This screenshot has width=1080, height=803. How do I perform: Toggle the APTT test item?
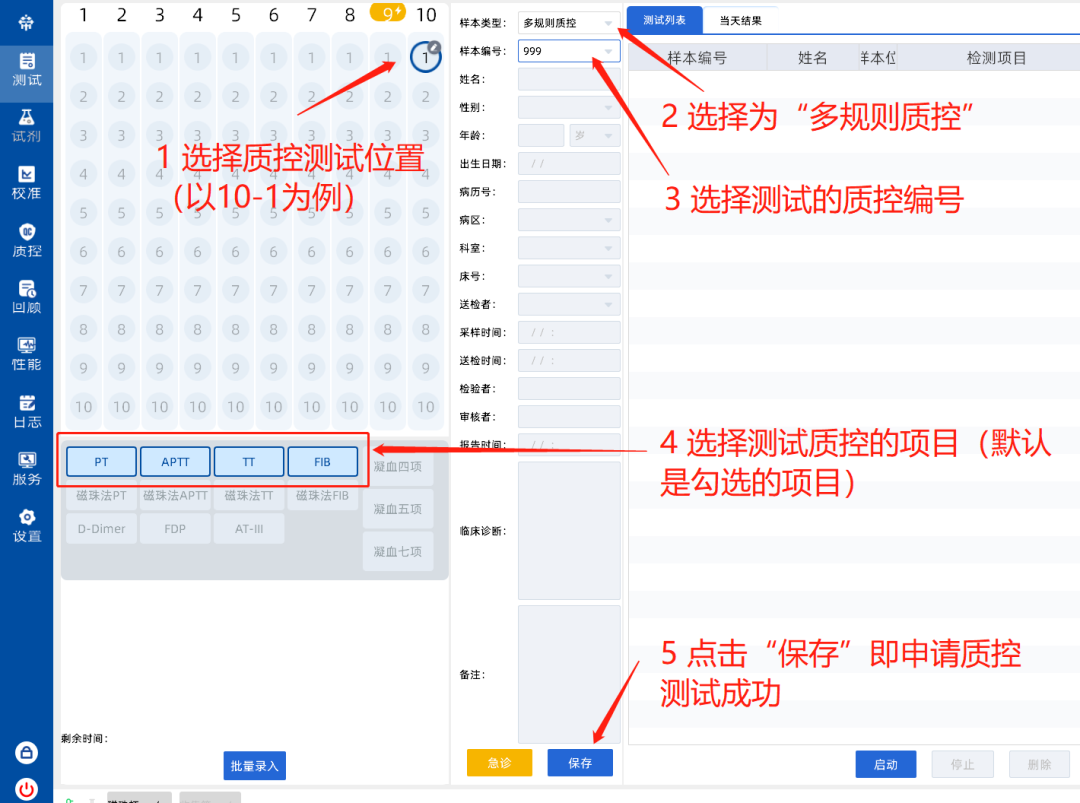(175, 462)
